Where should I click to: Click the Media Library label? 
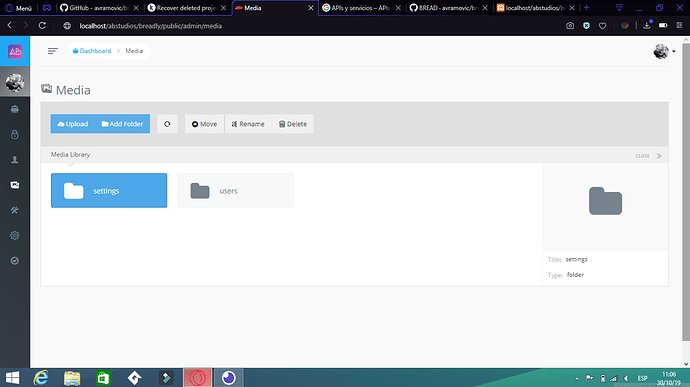pos(70,155)
